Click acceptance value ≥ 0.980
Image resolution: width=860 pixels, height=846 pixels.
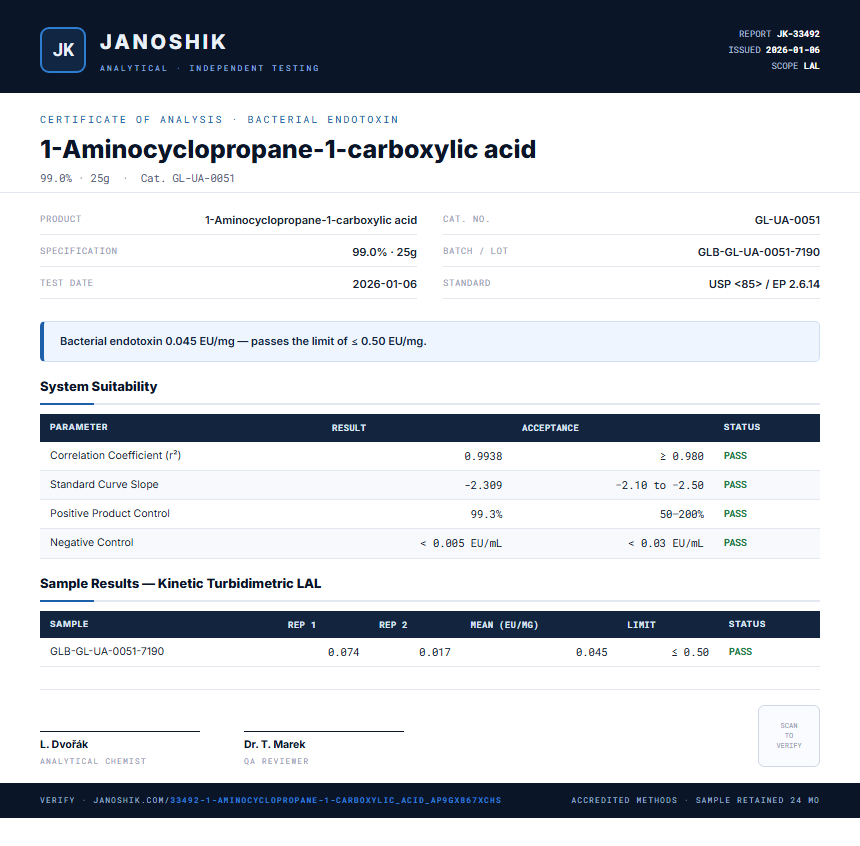(681, 456)
